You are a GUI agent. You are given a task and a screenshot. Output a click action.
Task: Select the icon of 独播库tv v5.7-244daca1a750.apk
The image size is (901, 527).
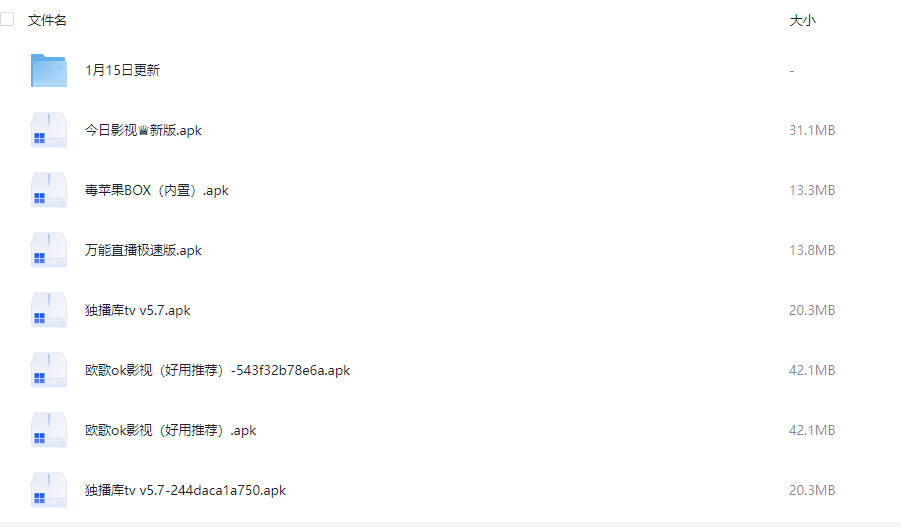click(49, 490)
